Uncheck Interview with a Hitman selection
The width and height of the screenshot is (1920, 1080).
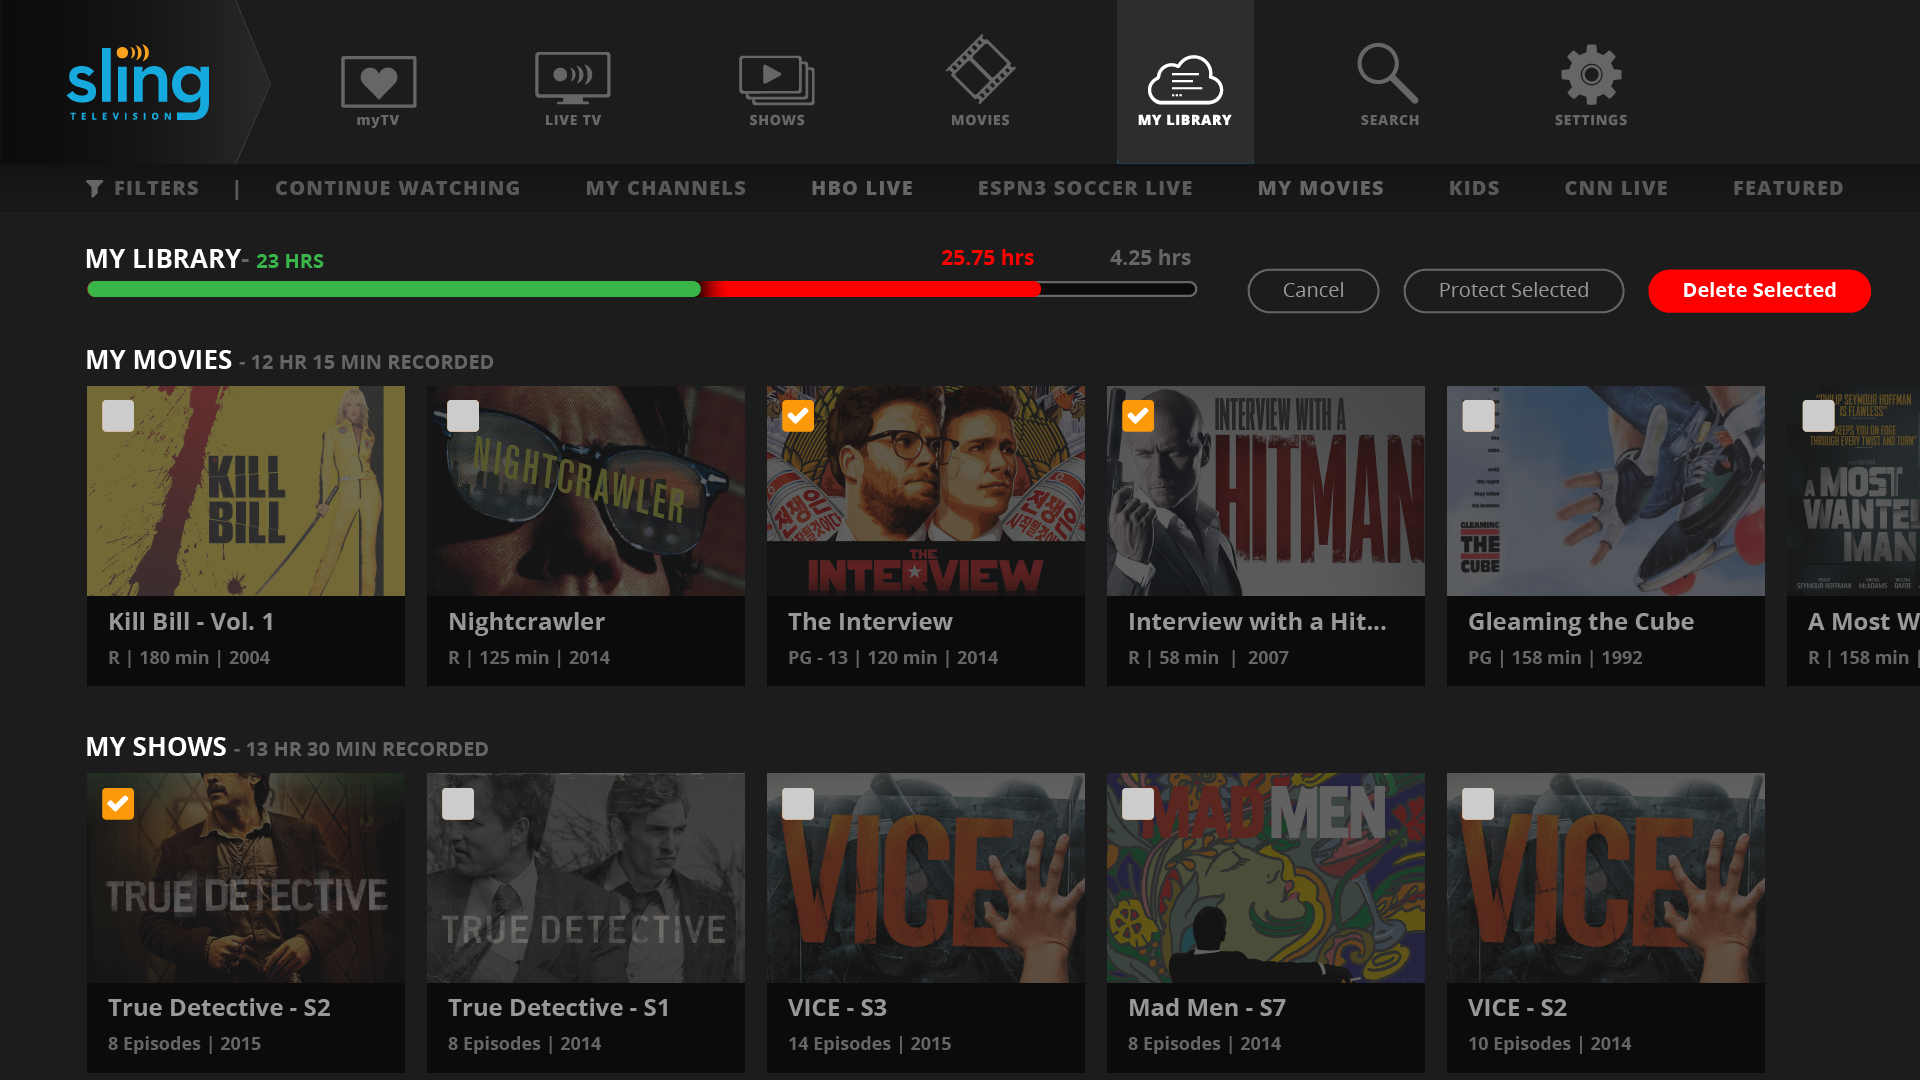(x=1138, y=415)
